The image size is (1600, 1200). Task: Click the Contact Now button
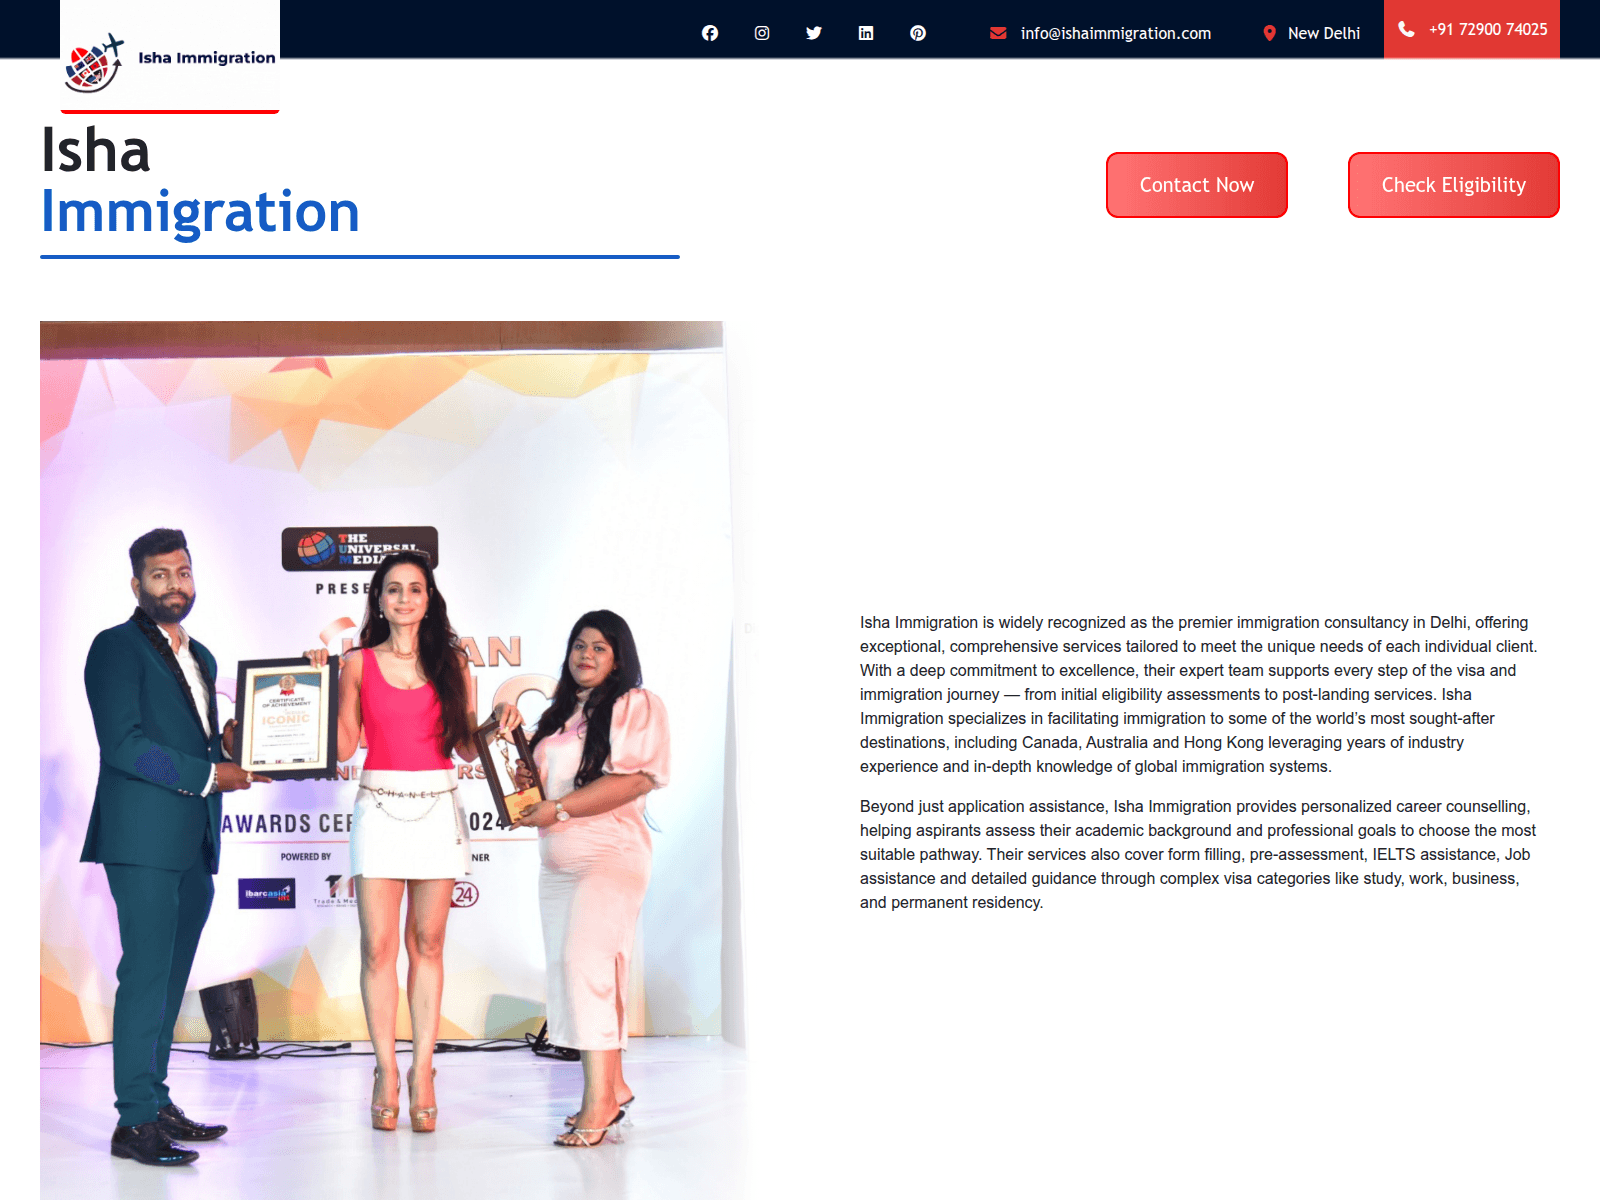[1197, 185]
